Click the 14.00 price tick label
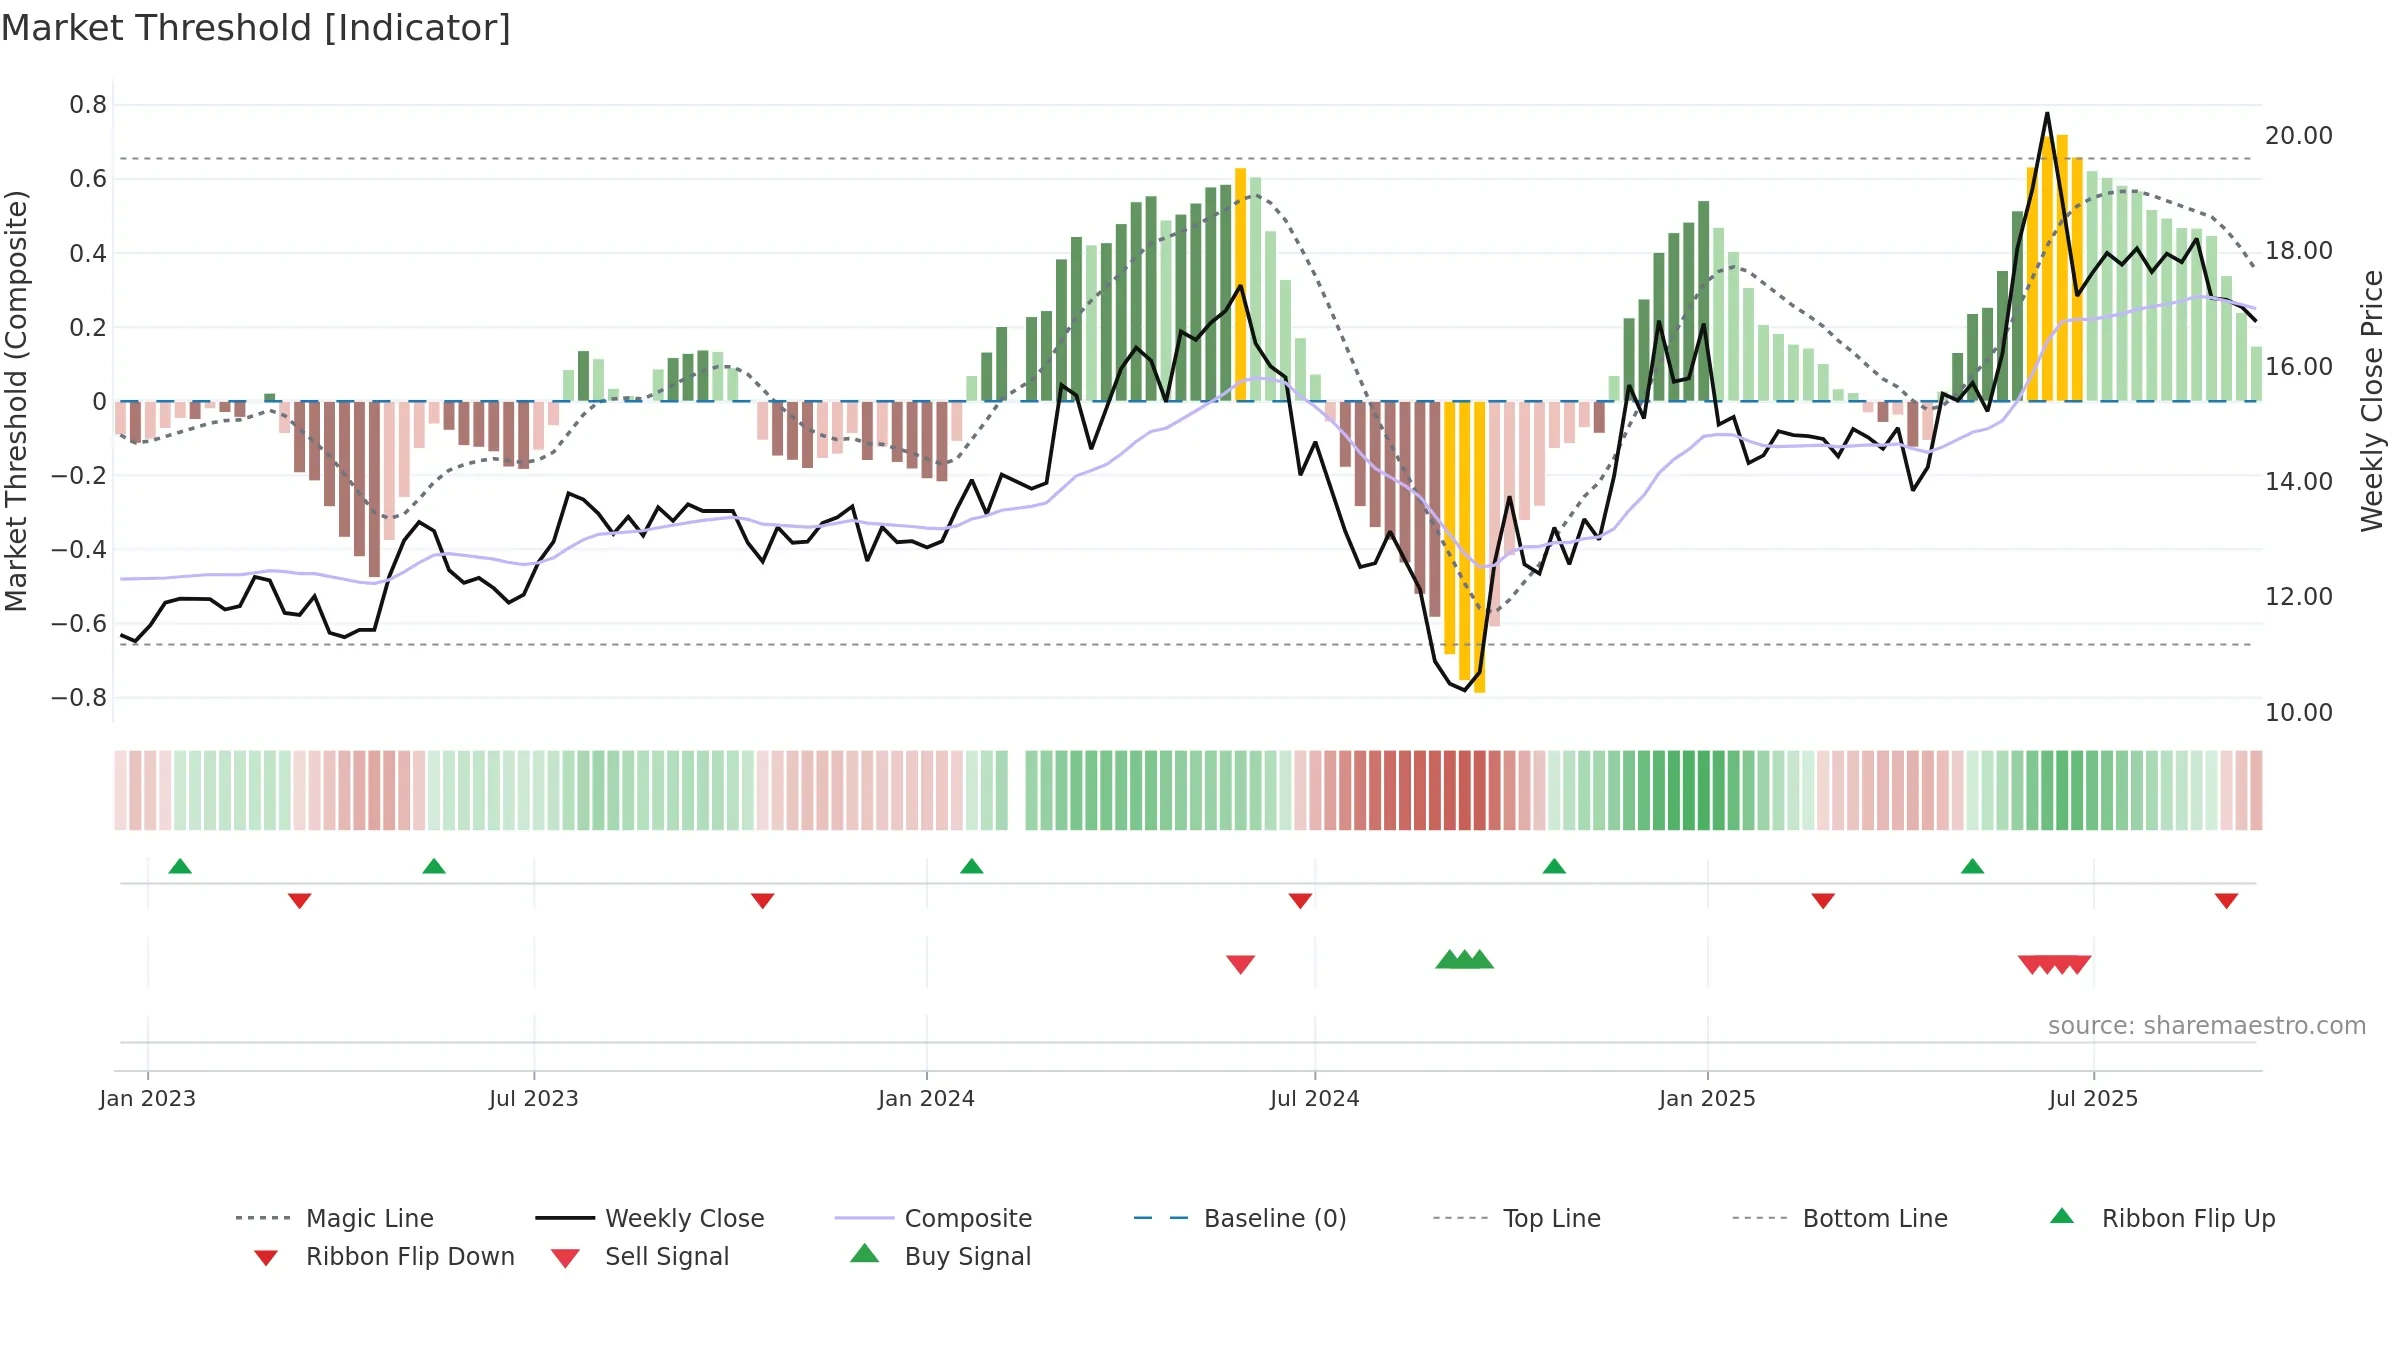This screenshot has height=1350, width=2400. click(x=2299, y=482)
